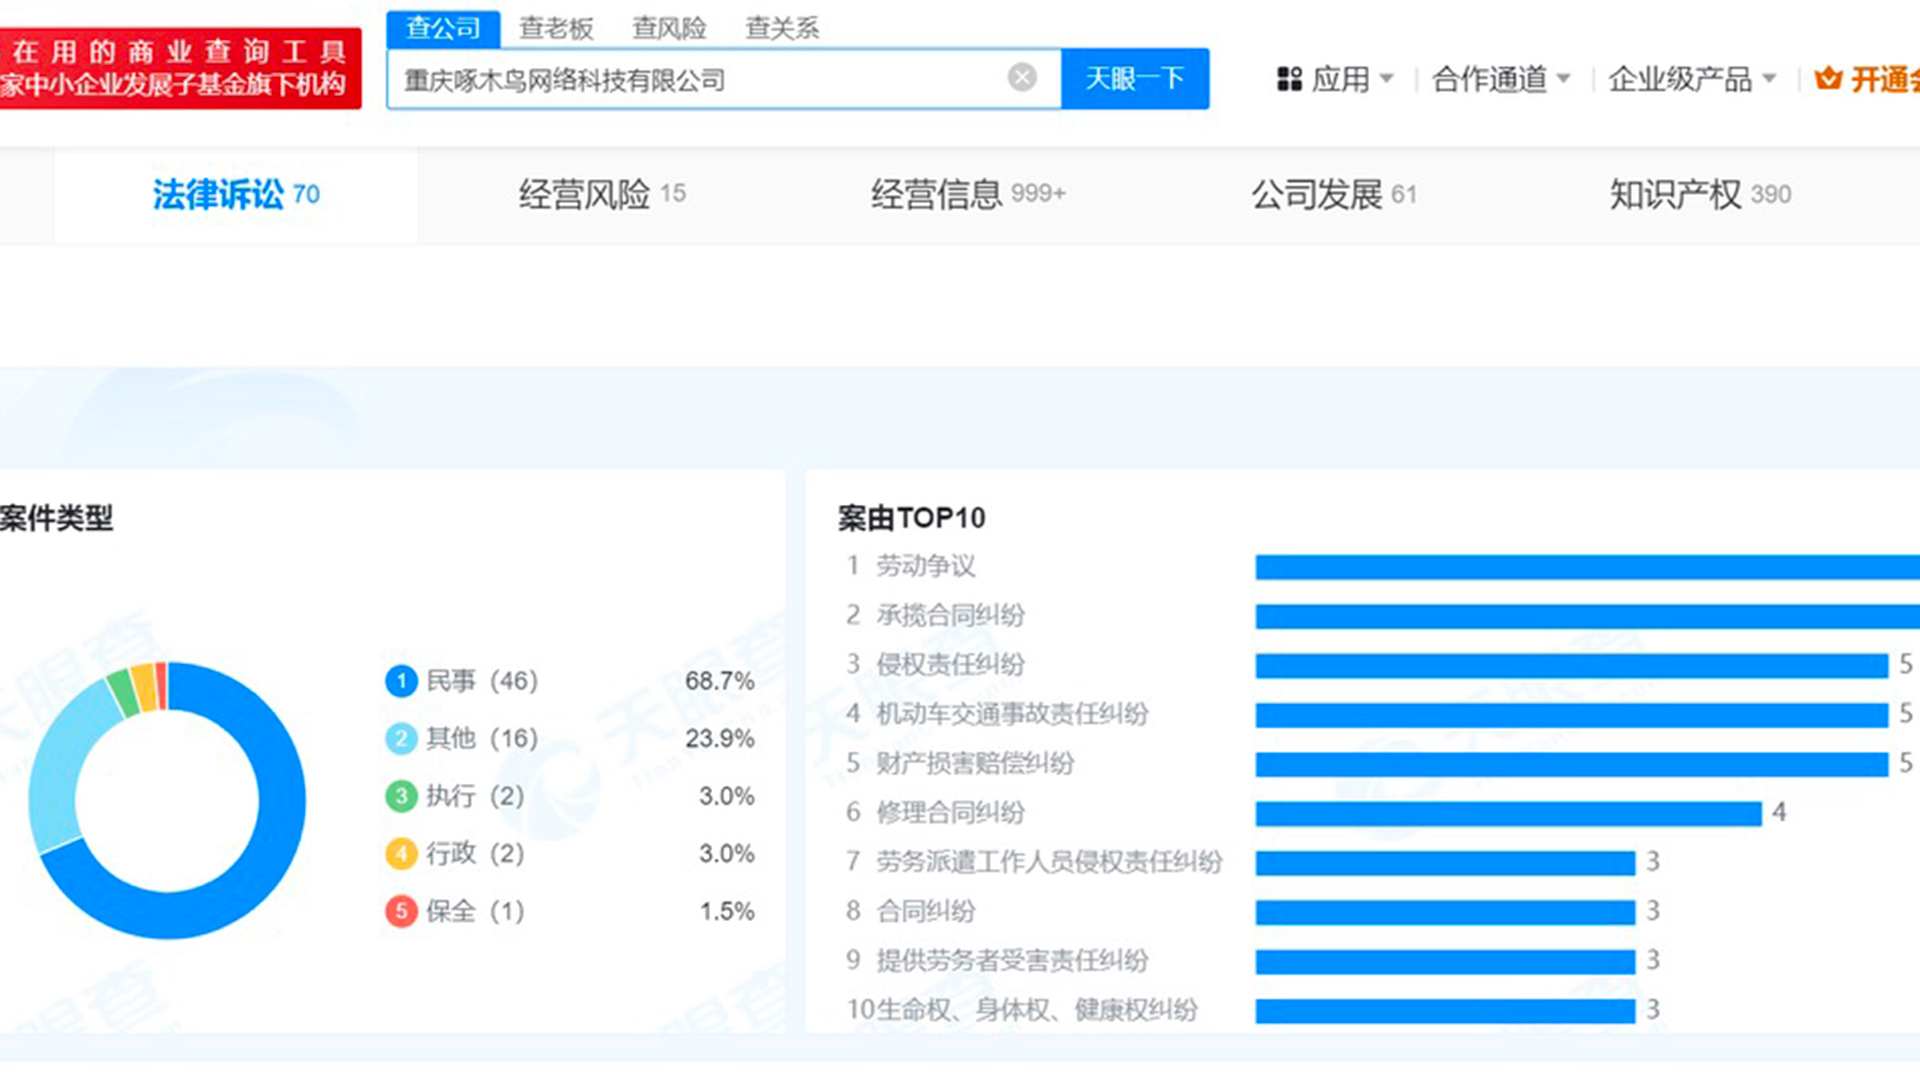Switch to the 查老板 search tab

point(555,28)
